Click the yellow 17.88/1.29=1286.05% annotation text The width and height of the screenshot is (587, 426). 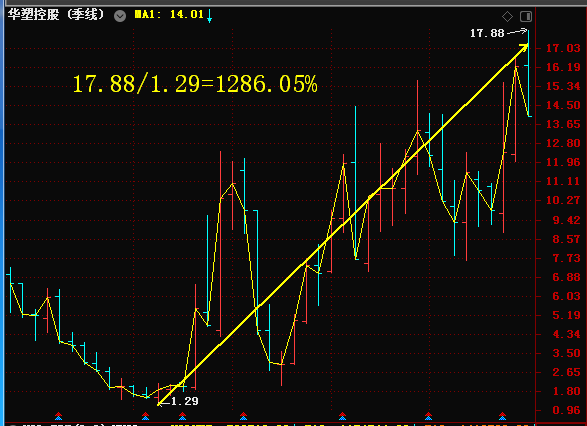pos(195,84)
